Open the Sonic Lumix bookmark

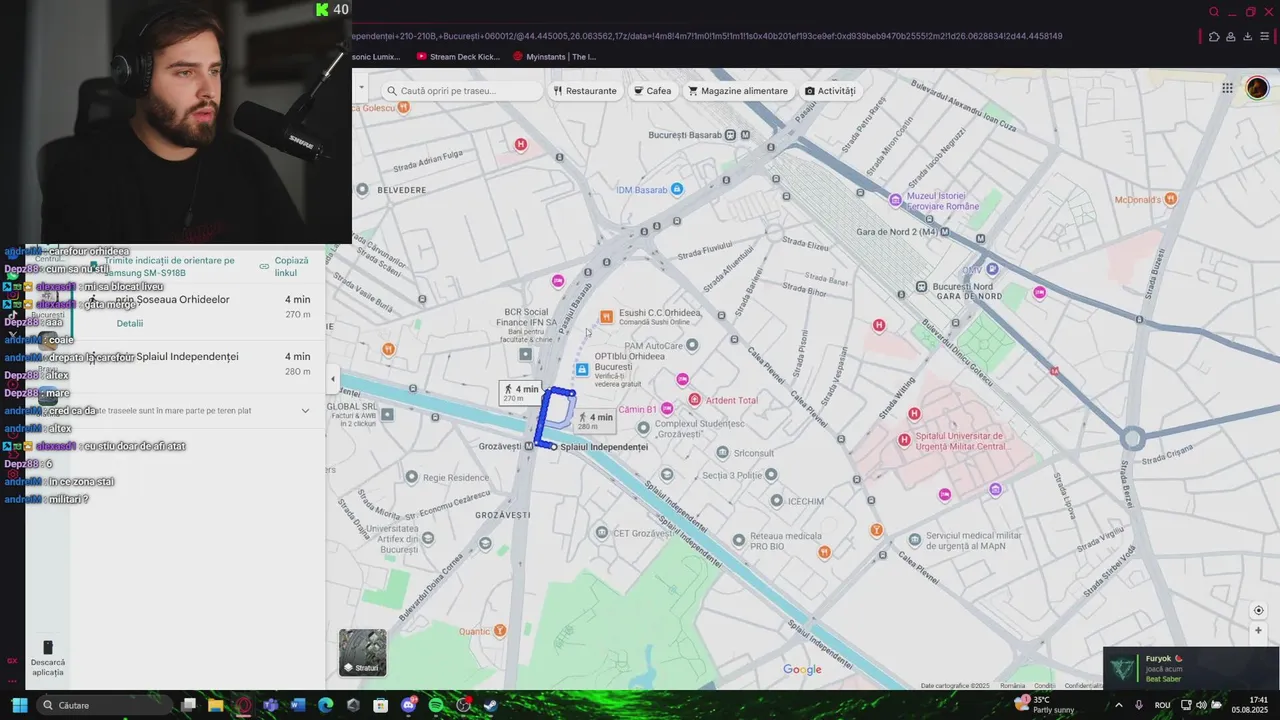tap(375, 57)
